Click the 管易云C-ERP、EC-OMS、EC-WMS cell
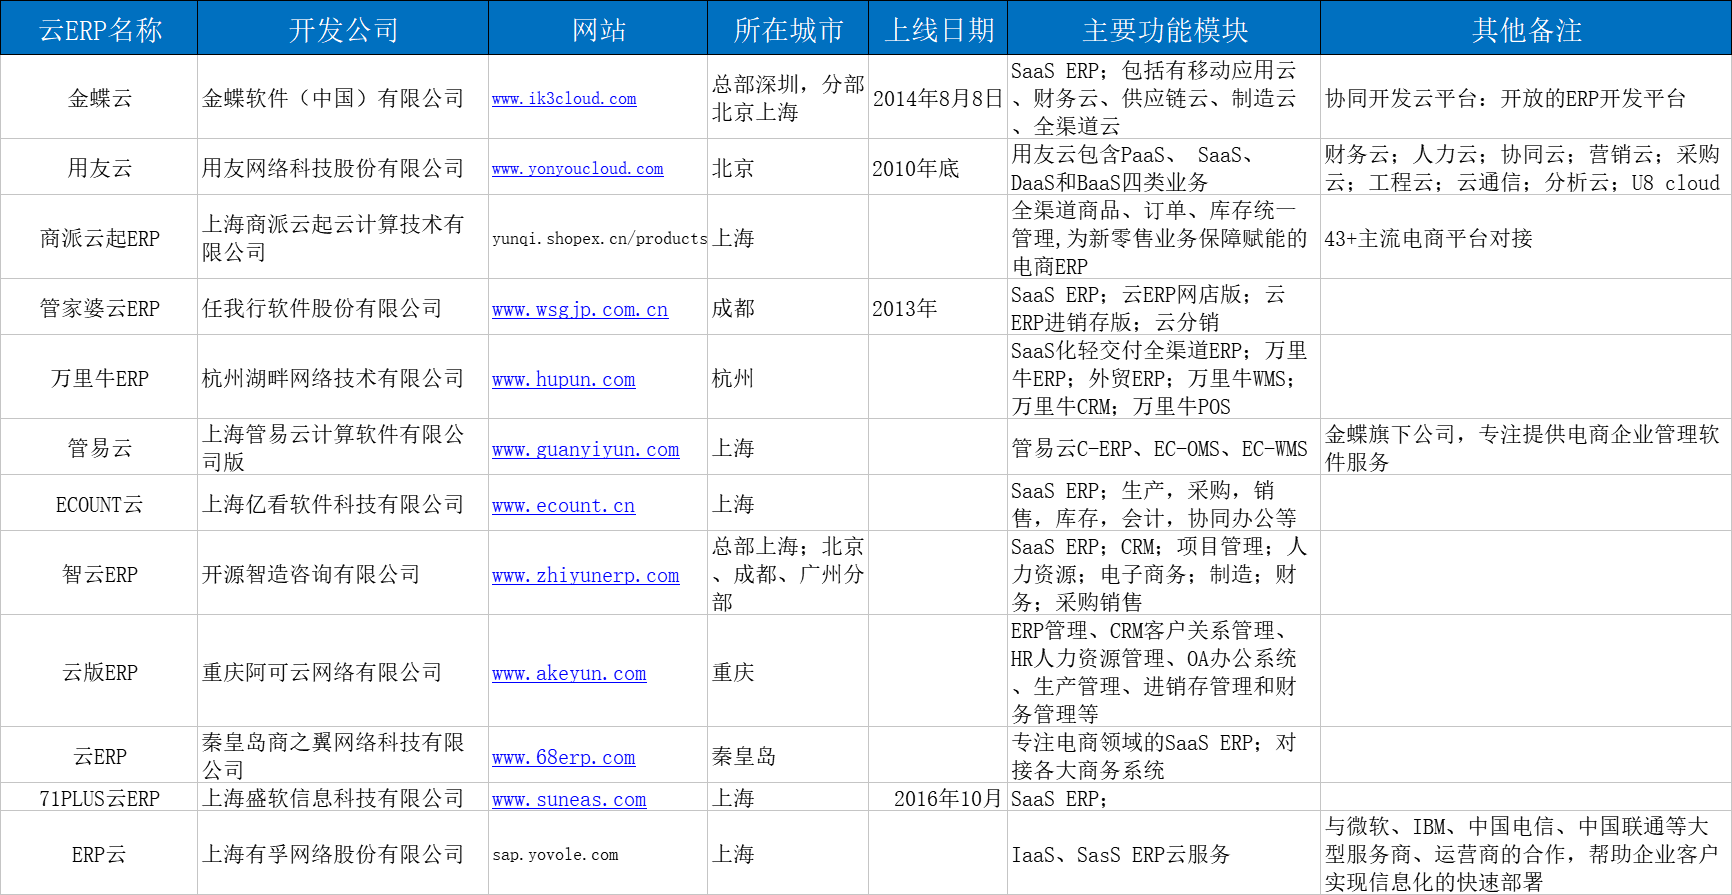The image size is (1732, 895). tap(1164, 447)
